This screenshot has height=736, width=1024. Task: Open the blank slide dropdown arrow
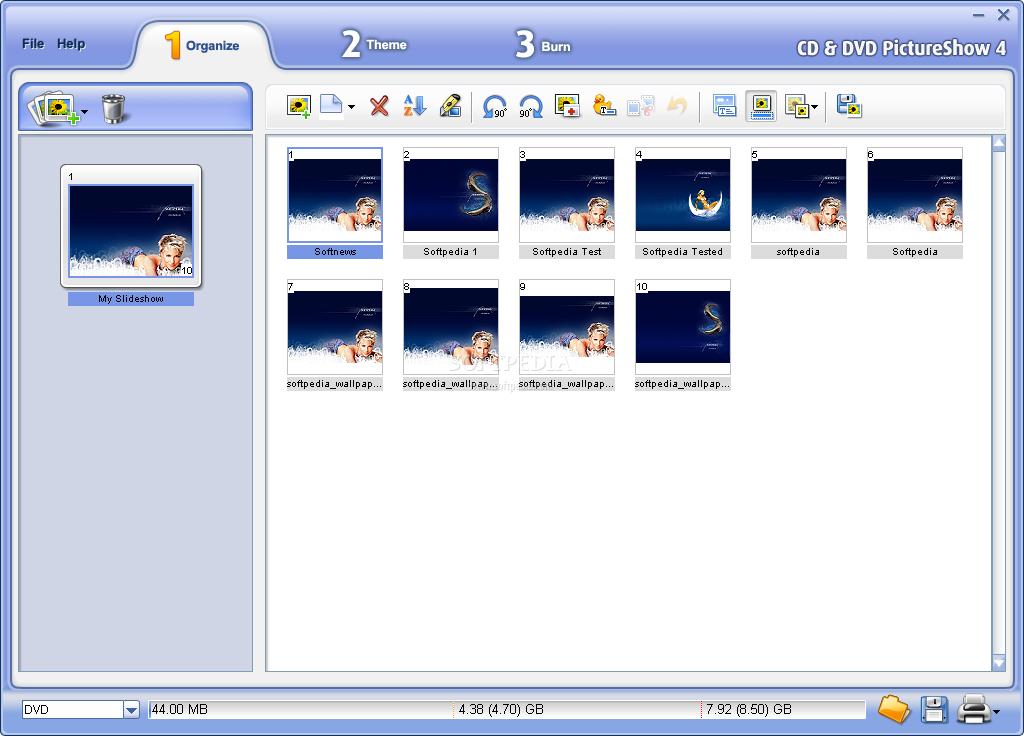351,106
